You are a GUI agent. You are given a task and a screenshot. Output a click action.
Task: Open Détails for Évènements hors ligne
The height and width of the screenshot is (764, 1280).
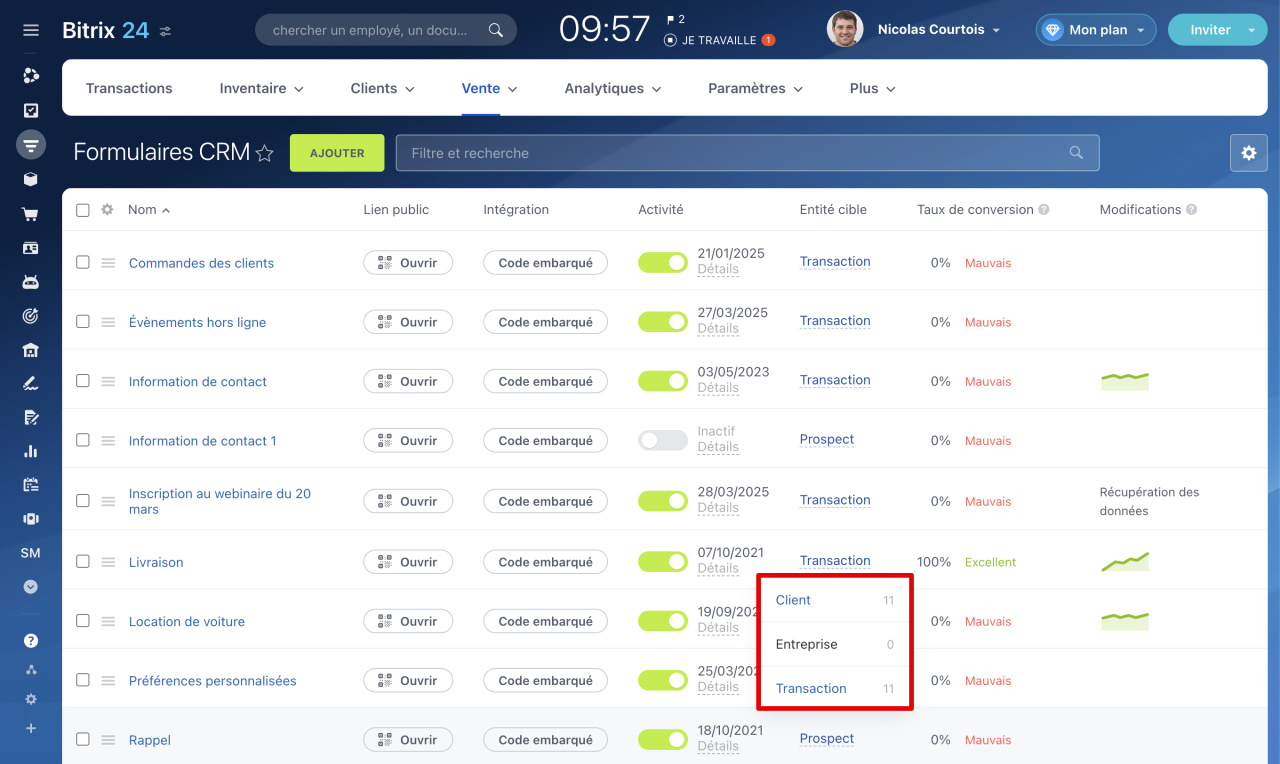point(718,329)
